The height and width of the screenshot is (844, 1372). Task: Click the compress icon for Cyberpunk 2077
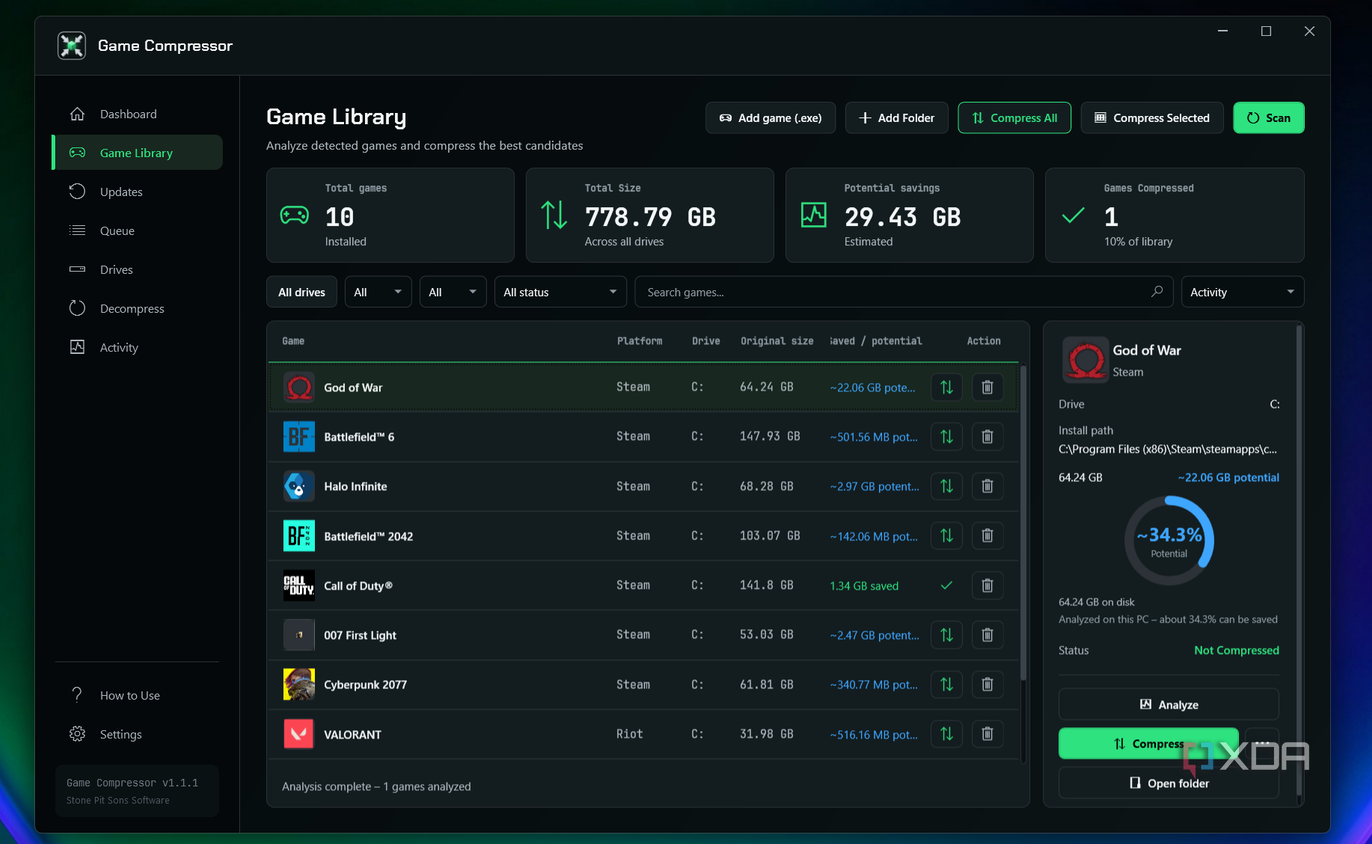[x=946, y=685]
